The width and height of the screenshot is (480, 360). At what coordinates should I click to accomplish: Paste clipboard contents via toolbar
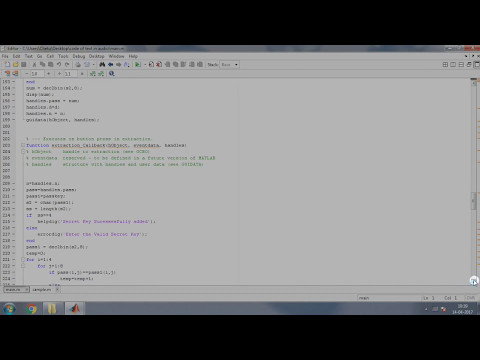pyautogui.click(x=50, y=64)
